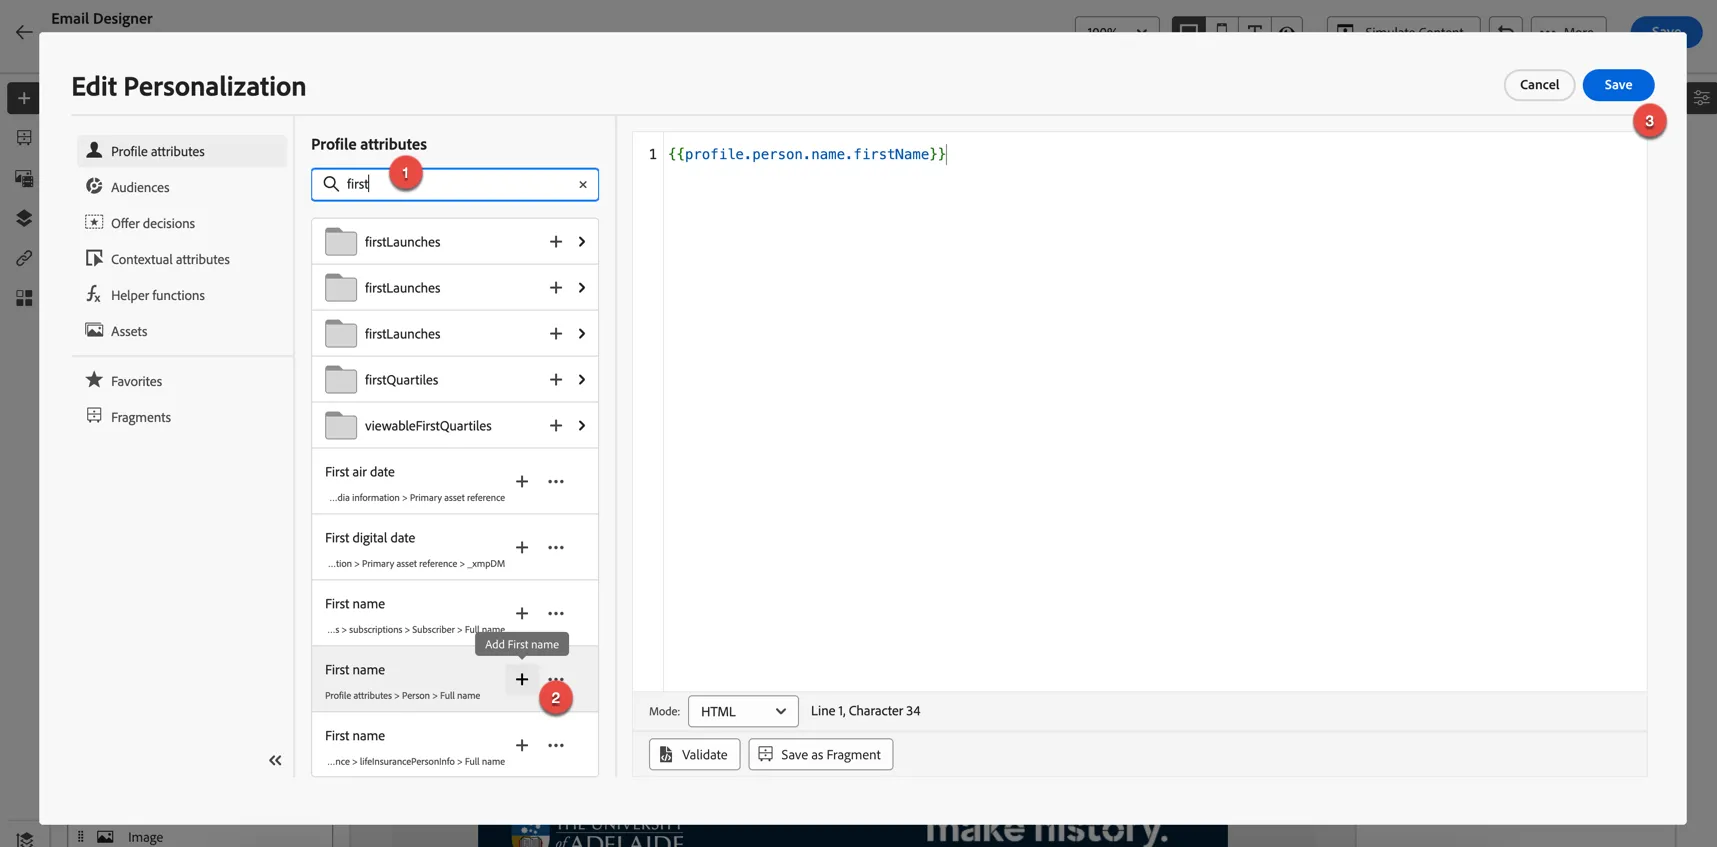Add First digital date attribute via plus

tap(522, 548)
